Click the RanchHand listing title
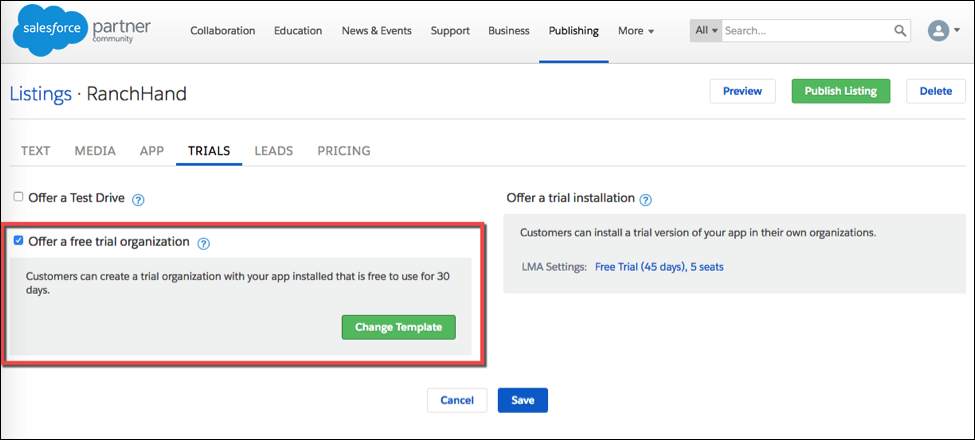The width and height of the screenshot is (975, 440). tap(136, 94)
